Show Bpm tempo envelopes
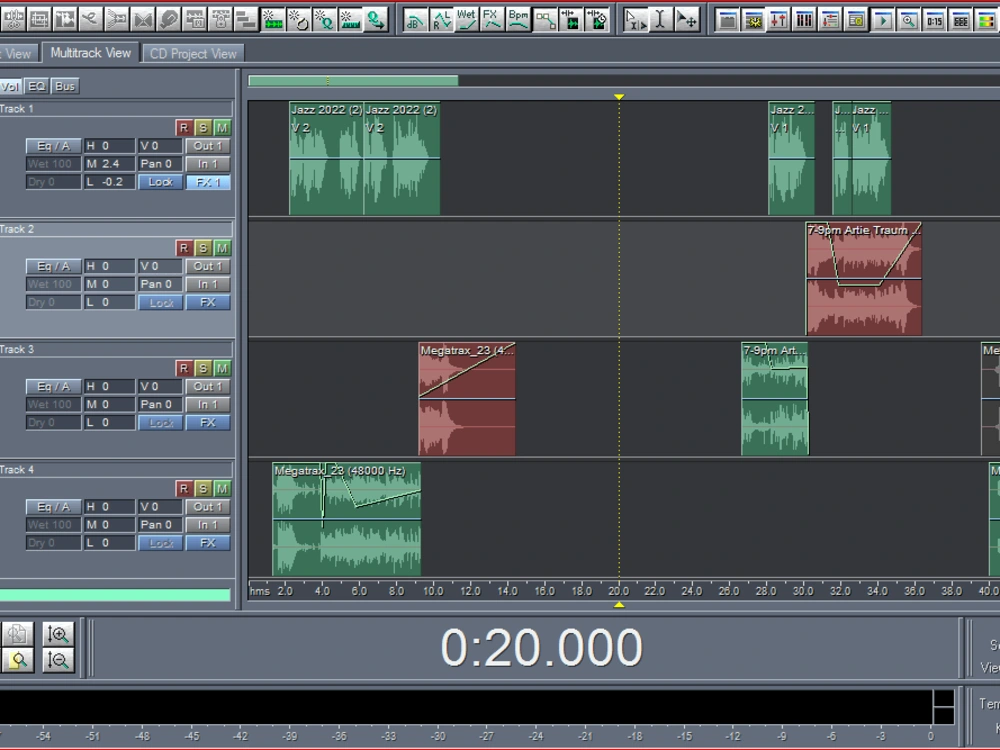Image resolution: width=1000 pixels, height=750 pixels. click(x=518, y=19)
